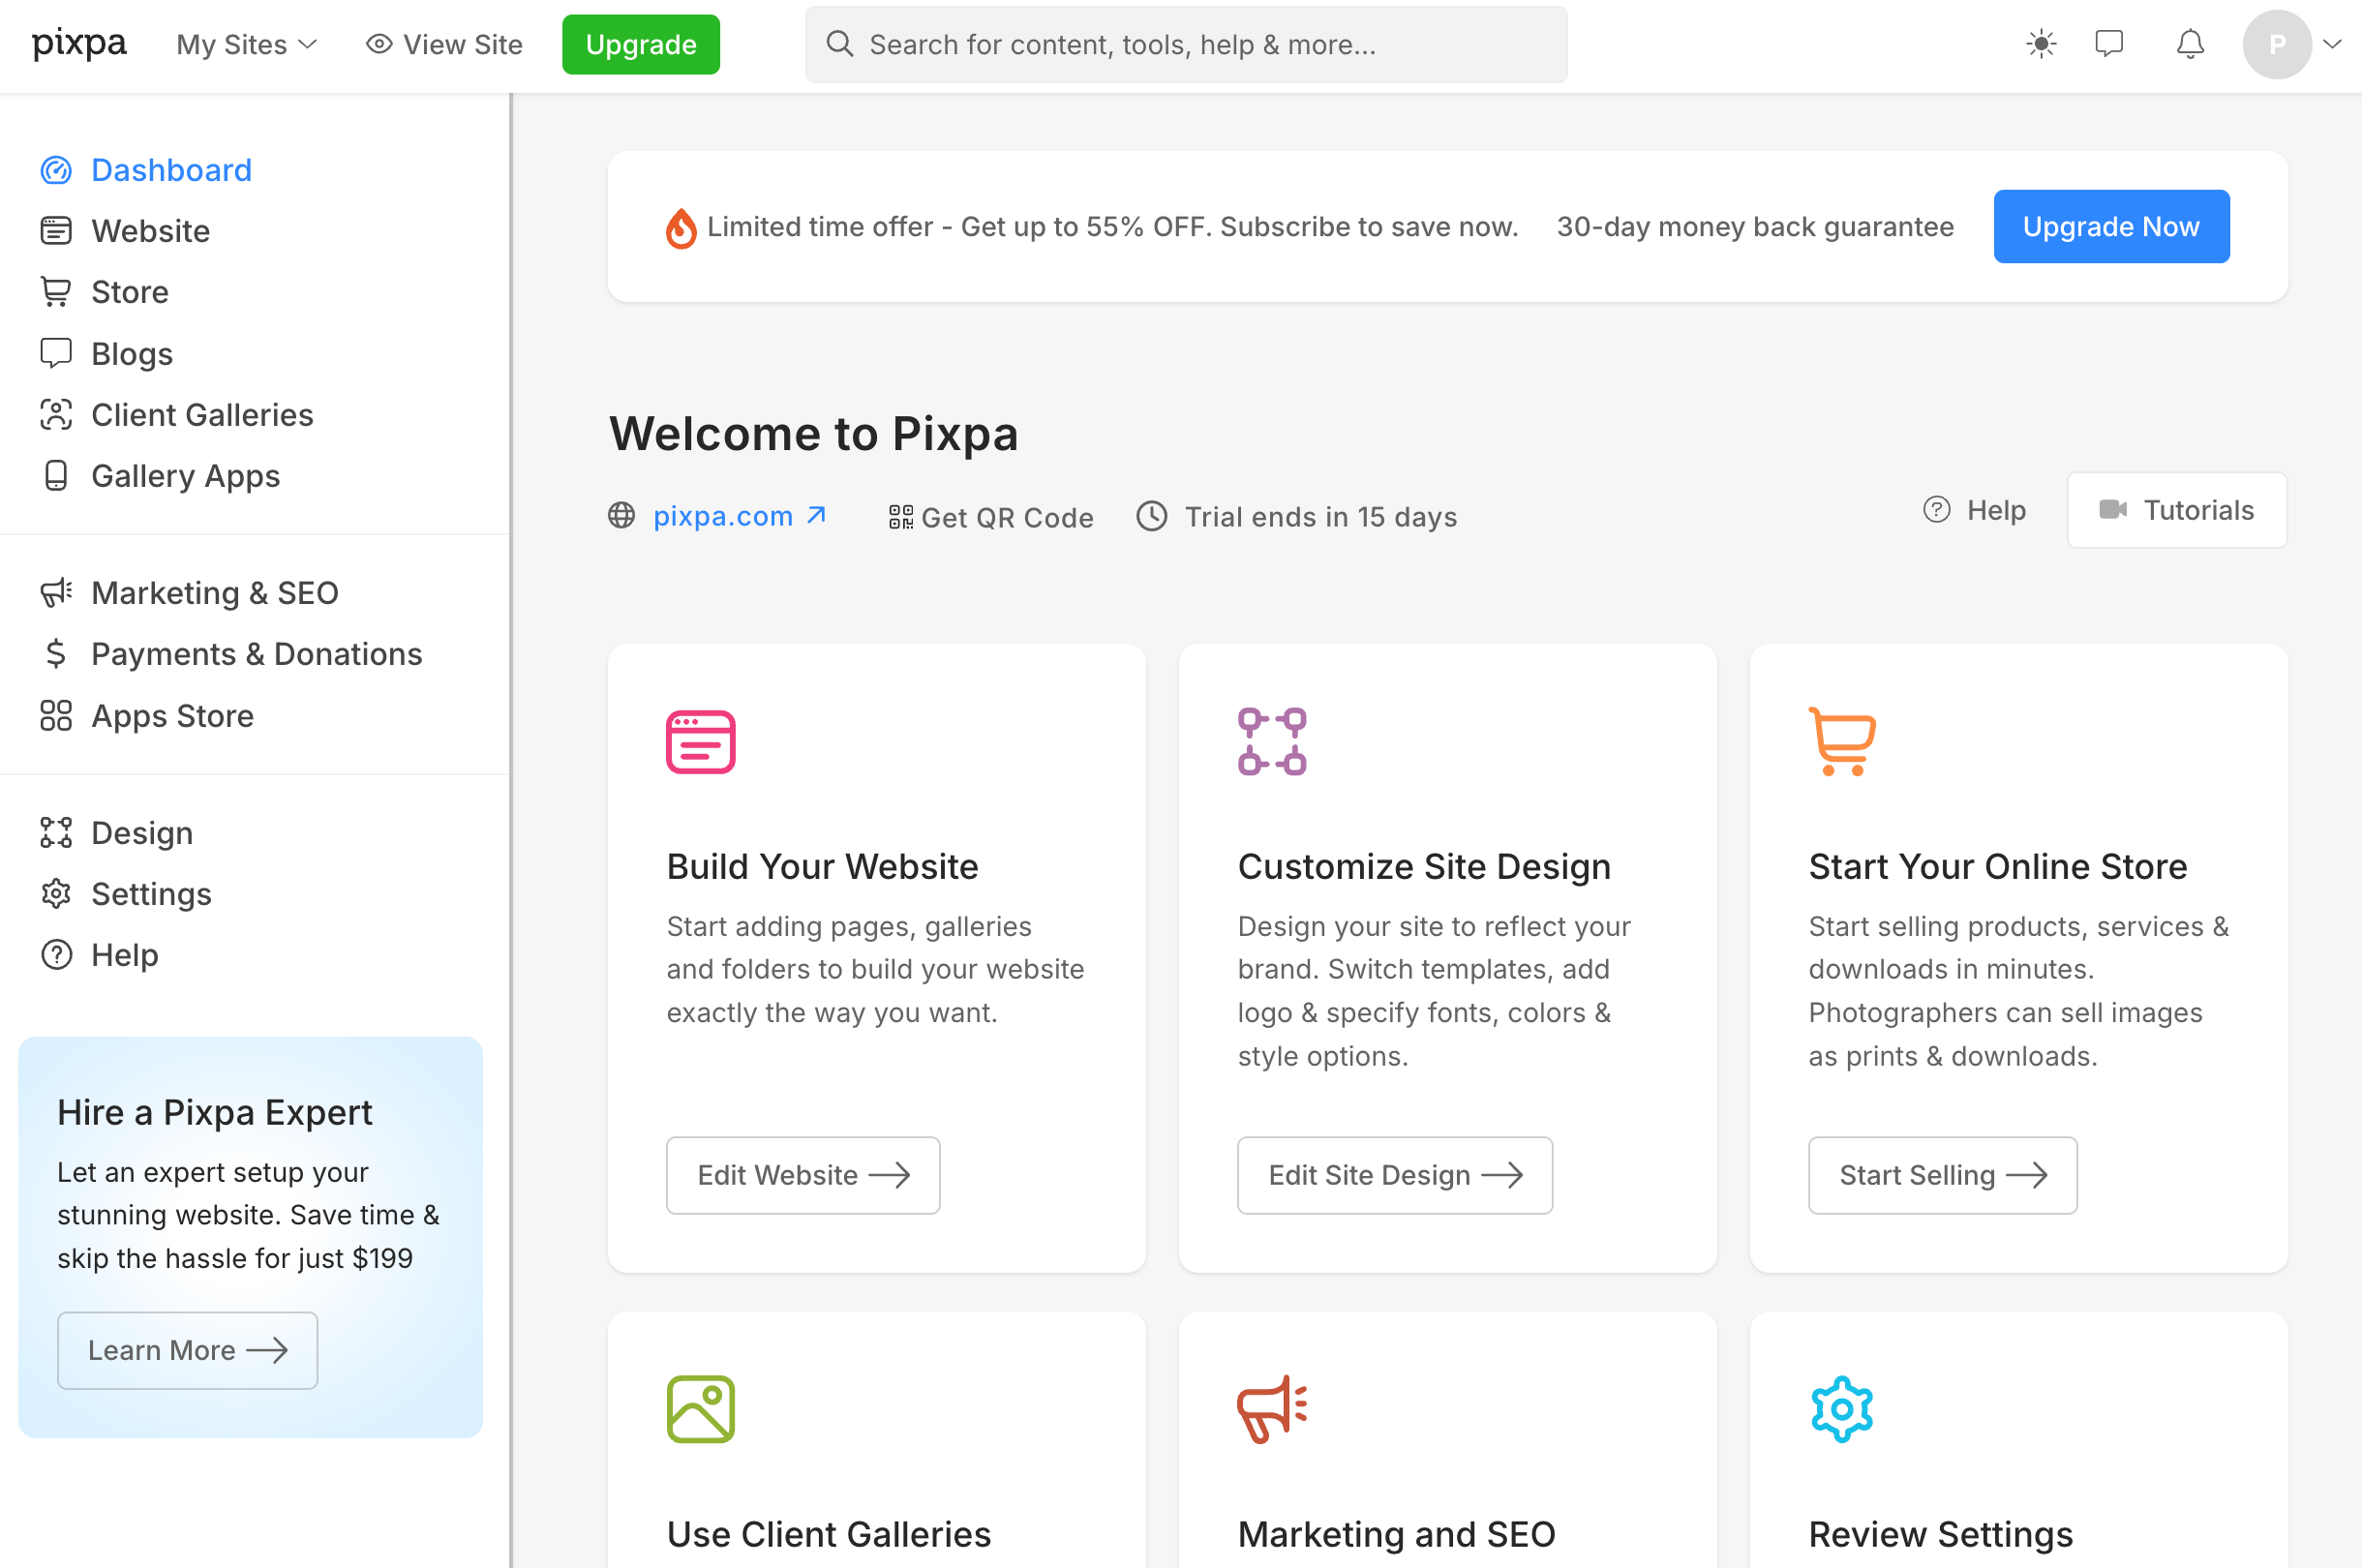Click the Use Client Galleries heading

(x=829, y=1533)
